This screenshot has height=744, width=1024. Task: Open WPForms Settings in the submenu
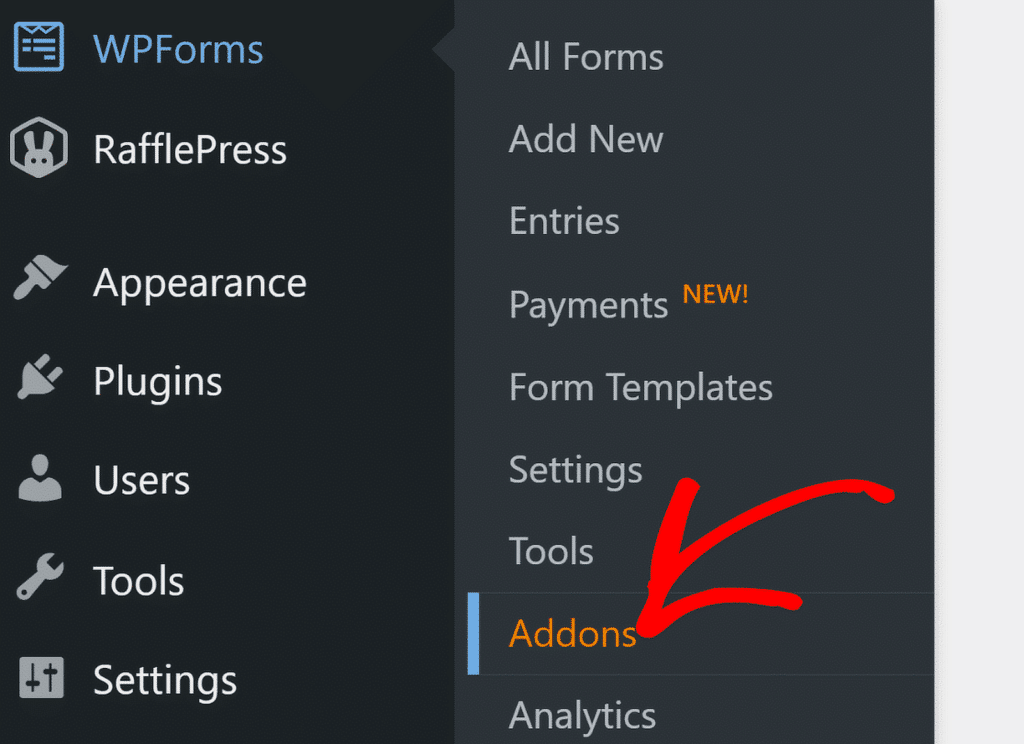point(575,469)
